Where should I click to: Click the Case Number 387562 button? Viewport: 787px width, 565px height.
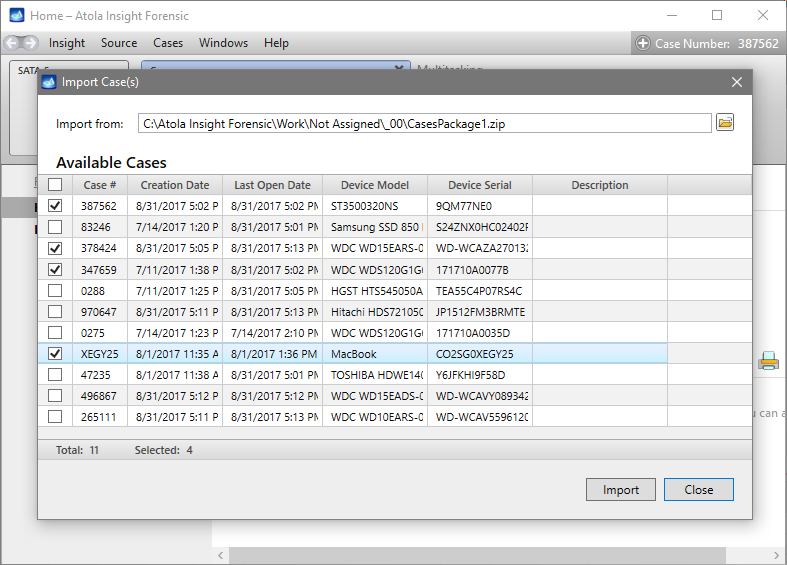(x=708, y=43)
